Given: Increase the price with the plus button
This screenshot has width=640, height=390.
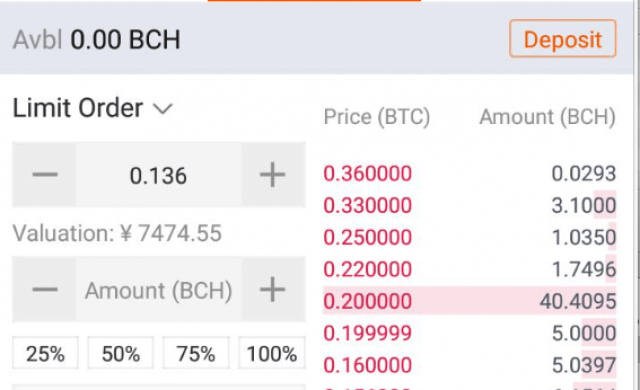Looking at the screenshot, I should 273,175.
